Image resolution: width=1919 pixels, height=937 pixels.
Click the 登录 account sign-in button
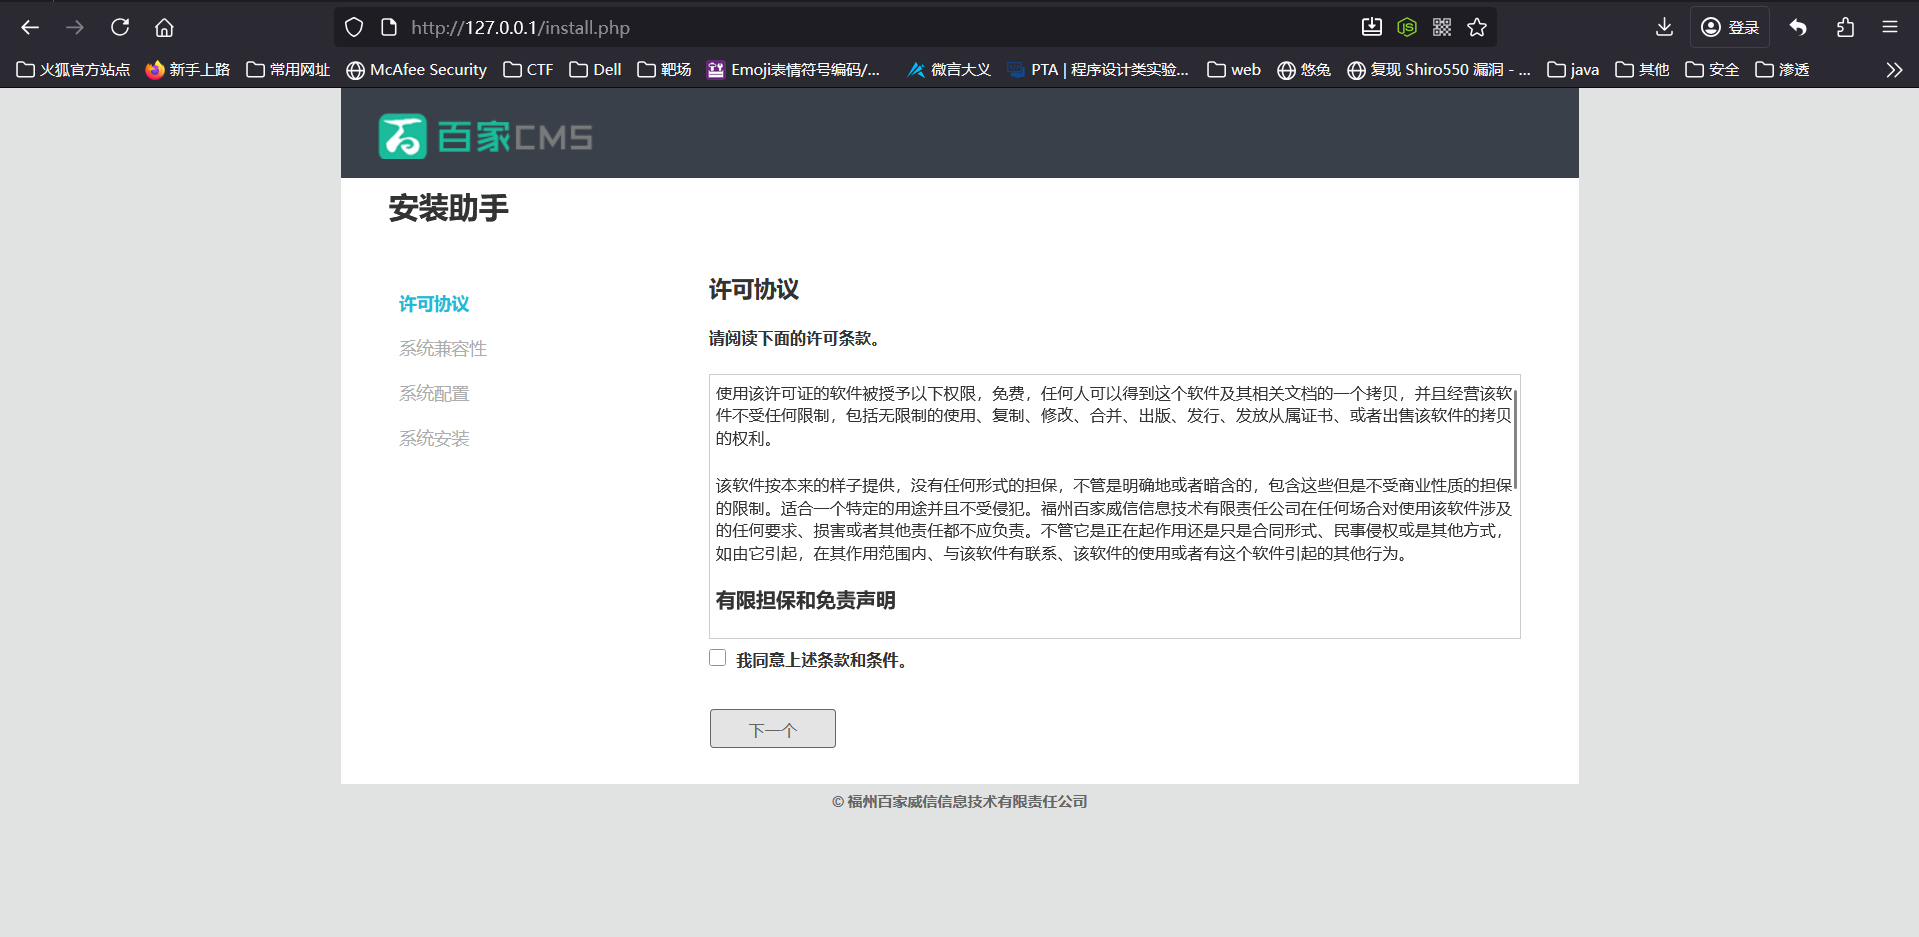coord(1730,27)
